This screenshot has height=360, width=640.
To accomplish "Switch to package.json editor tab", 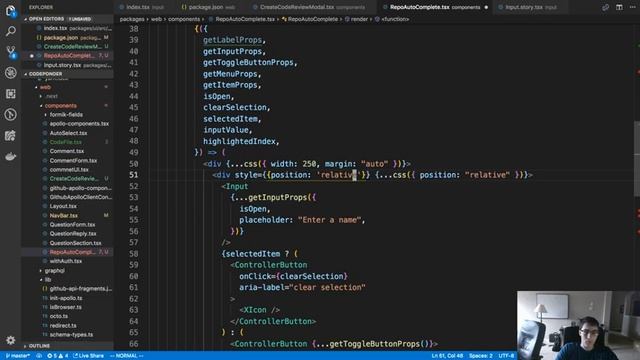I will click(x=210, y=7).
